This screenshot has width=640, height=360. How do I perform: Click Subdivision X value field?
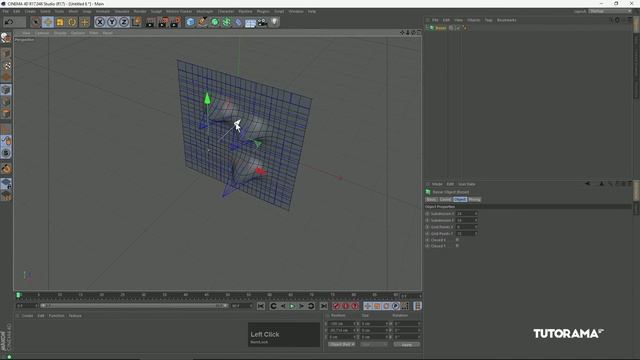pyautogui.click(x=466, y=213)
